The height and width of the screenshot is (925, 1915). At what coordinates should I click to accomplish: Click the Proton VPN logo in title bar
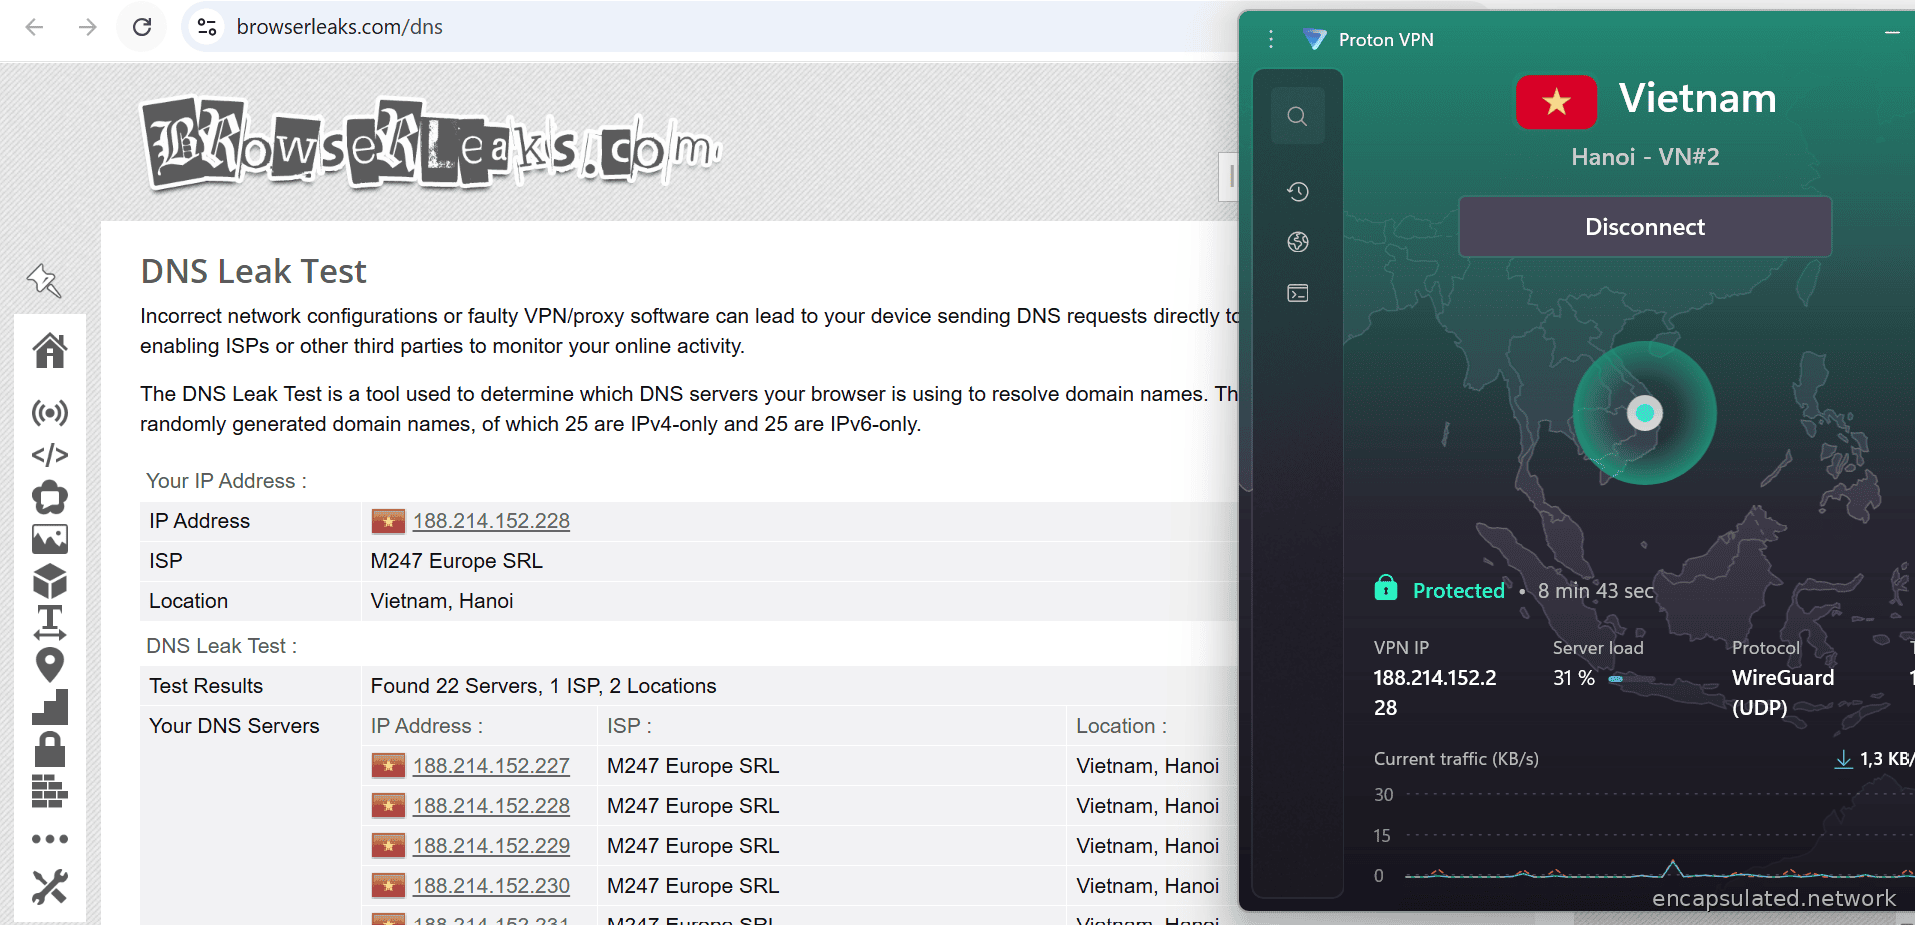pos(1315,39)
